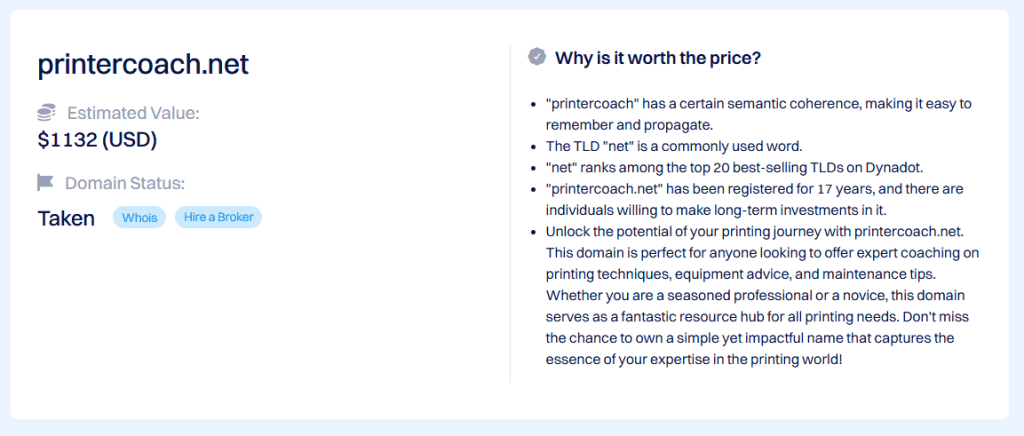Click the bullet dot before the Dynadot line

point(534,167)
